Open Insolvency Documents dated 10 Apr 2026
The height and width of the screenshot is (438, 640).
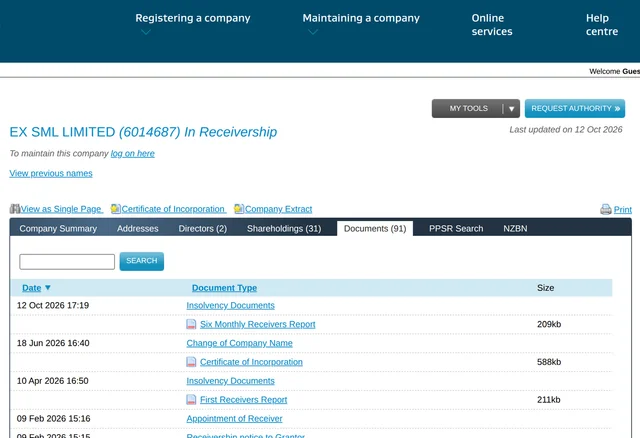click(231, 381)
